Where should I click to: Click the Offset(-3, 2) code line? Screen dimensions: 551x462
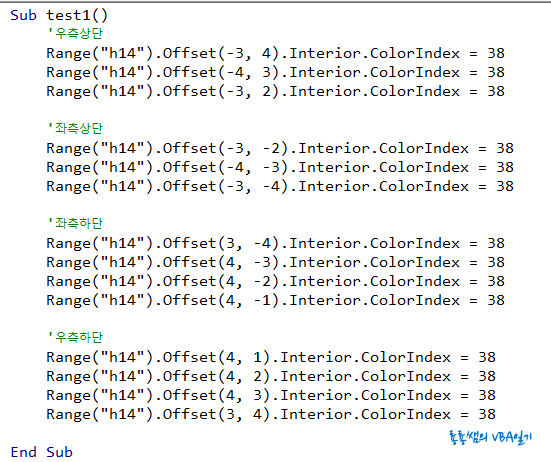tap(276, 91)
